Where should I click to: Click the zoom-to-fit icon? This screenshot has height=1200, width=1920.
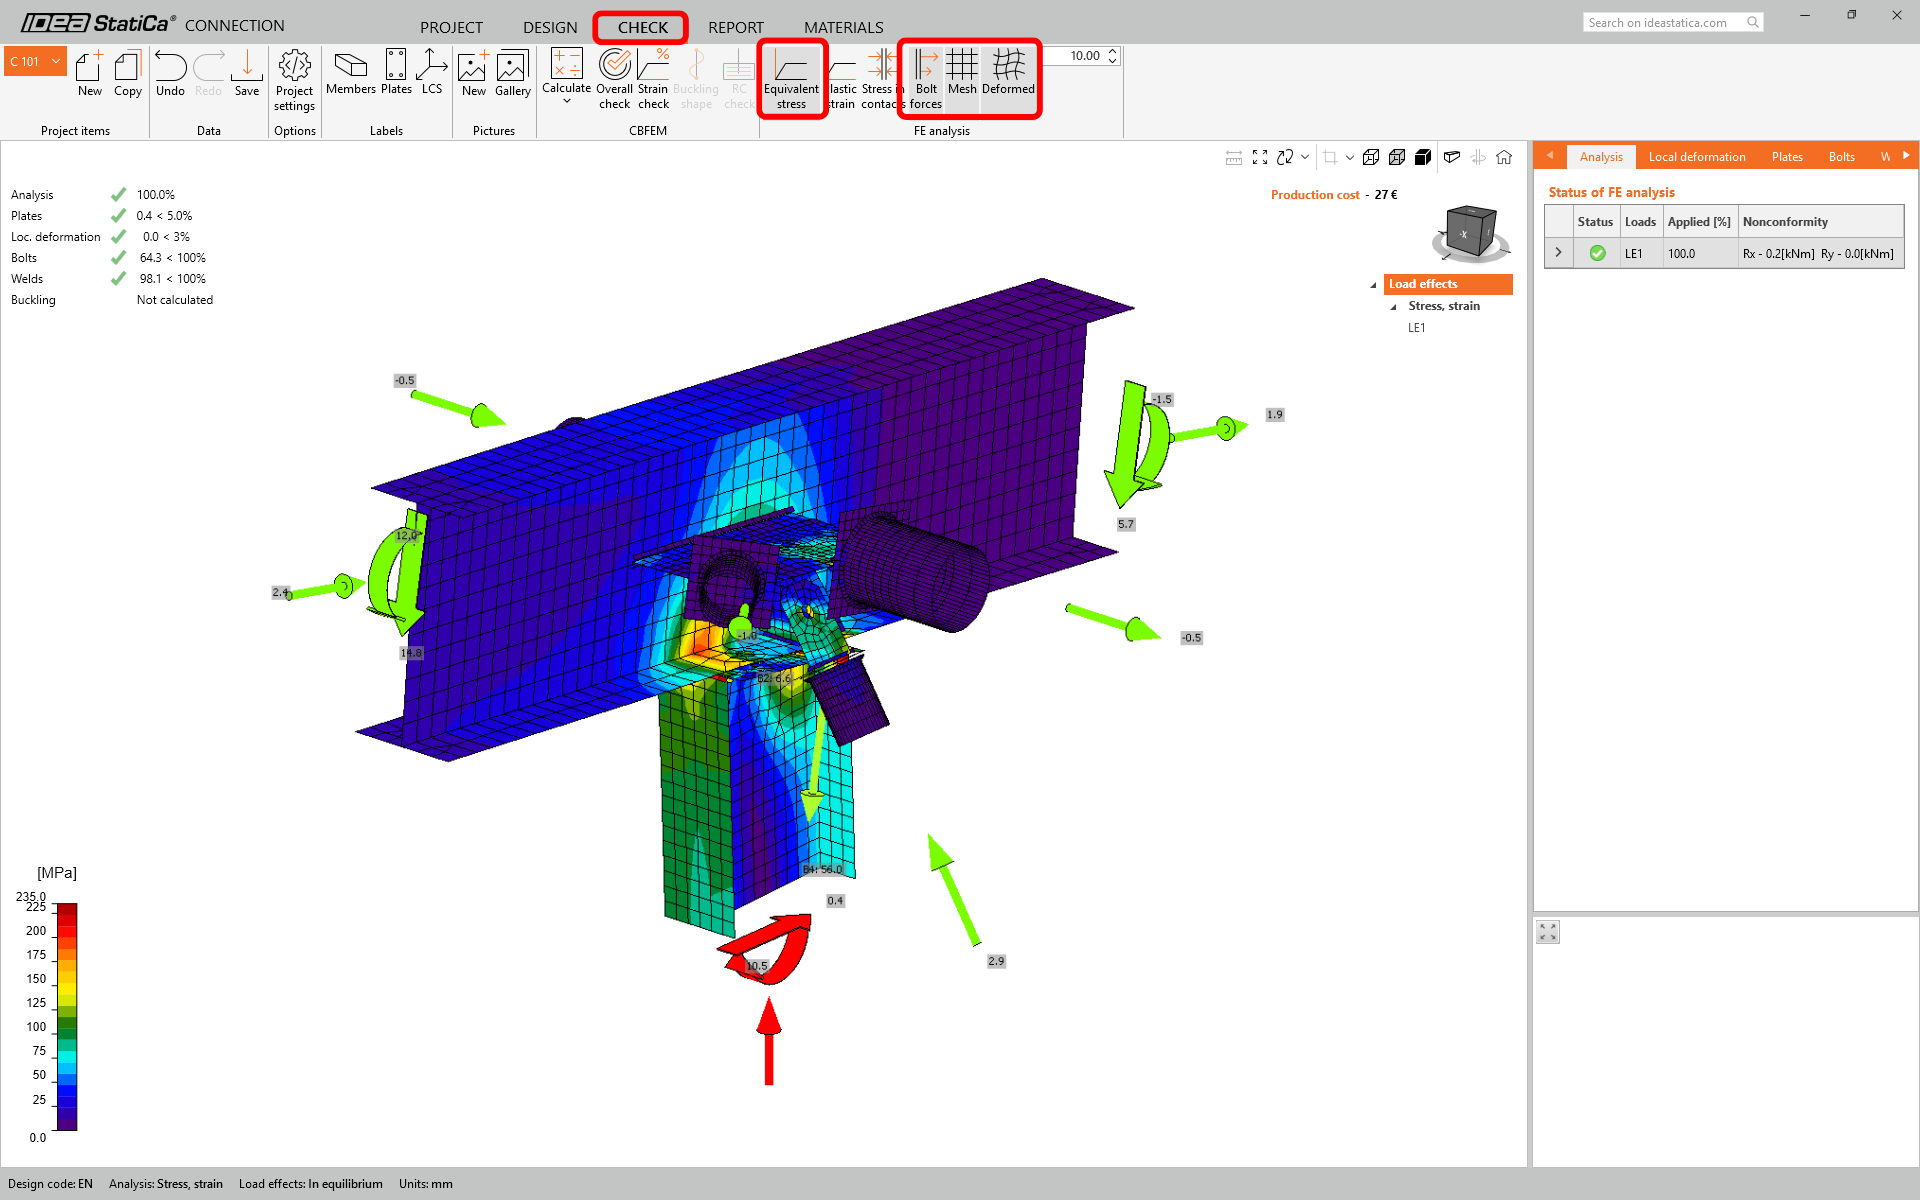1260,157
